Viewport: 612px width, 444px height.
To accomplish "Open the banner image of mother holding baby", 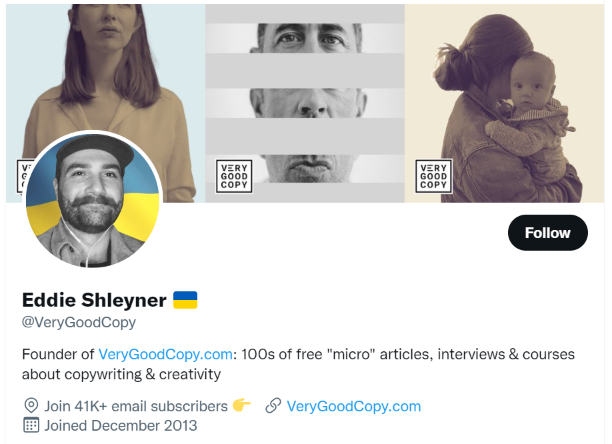I will 505,103.
